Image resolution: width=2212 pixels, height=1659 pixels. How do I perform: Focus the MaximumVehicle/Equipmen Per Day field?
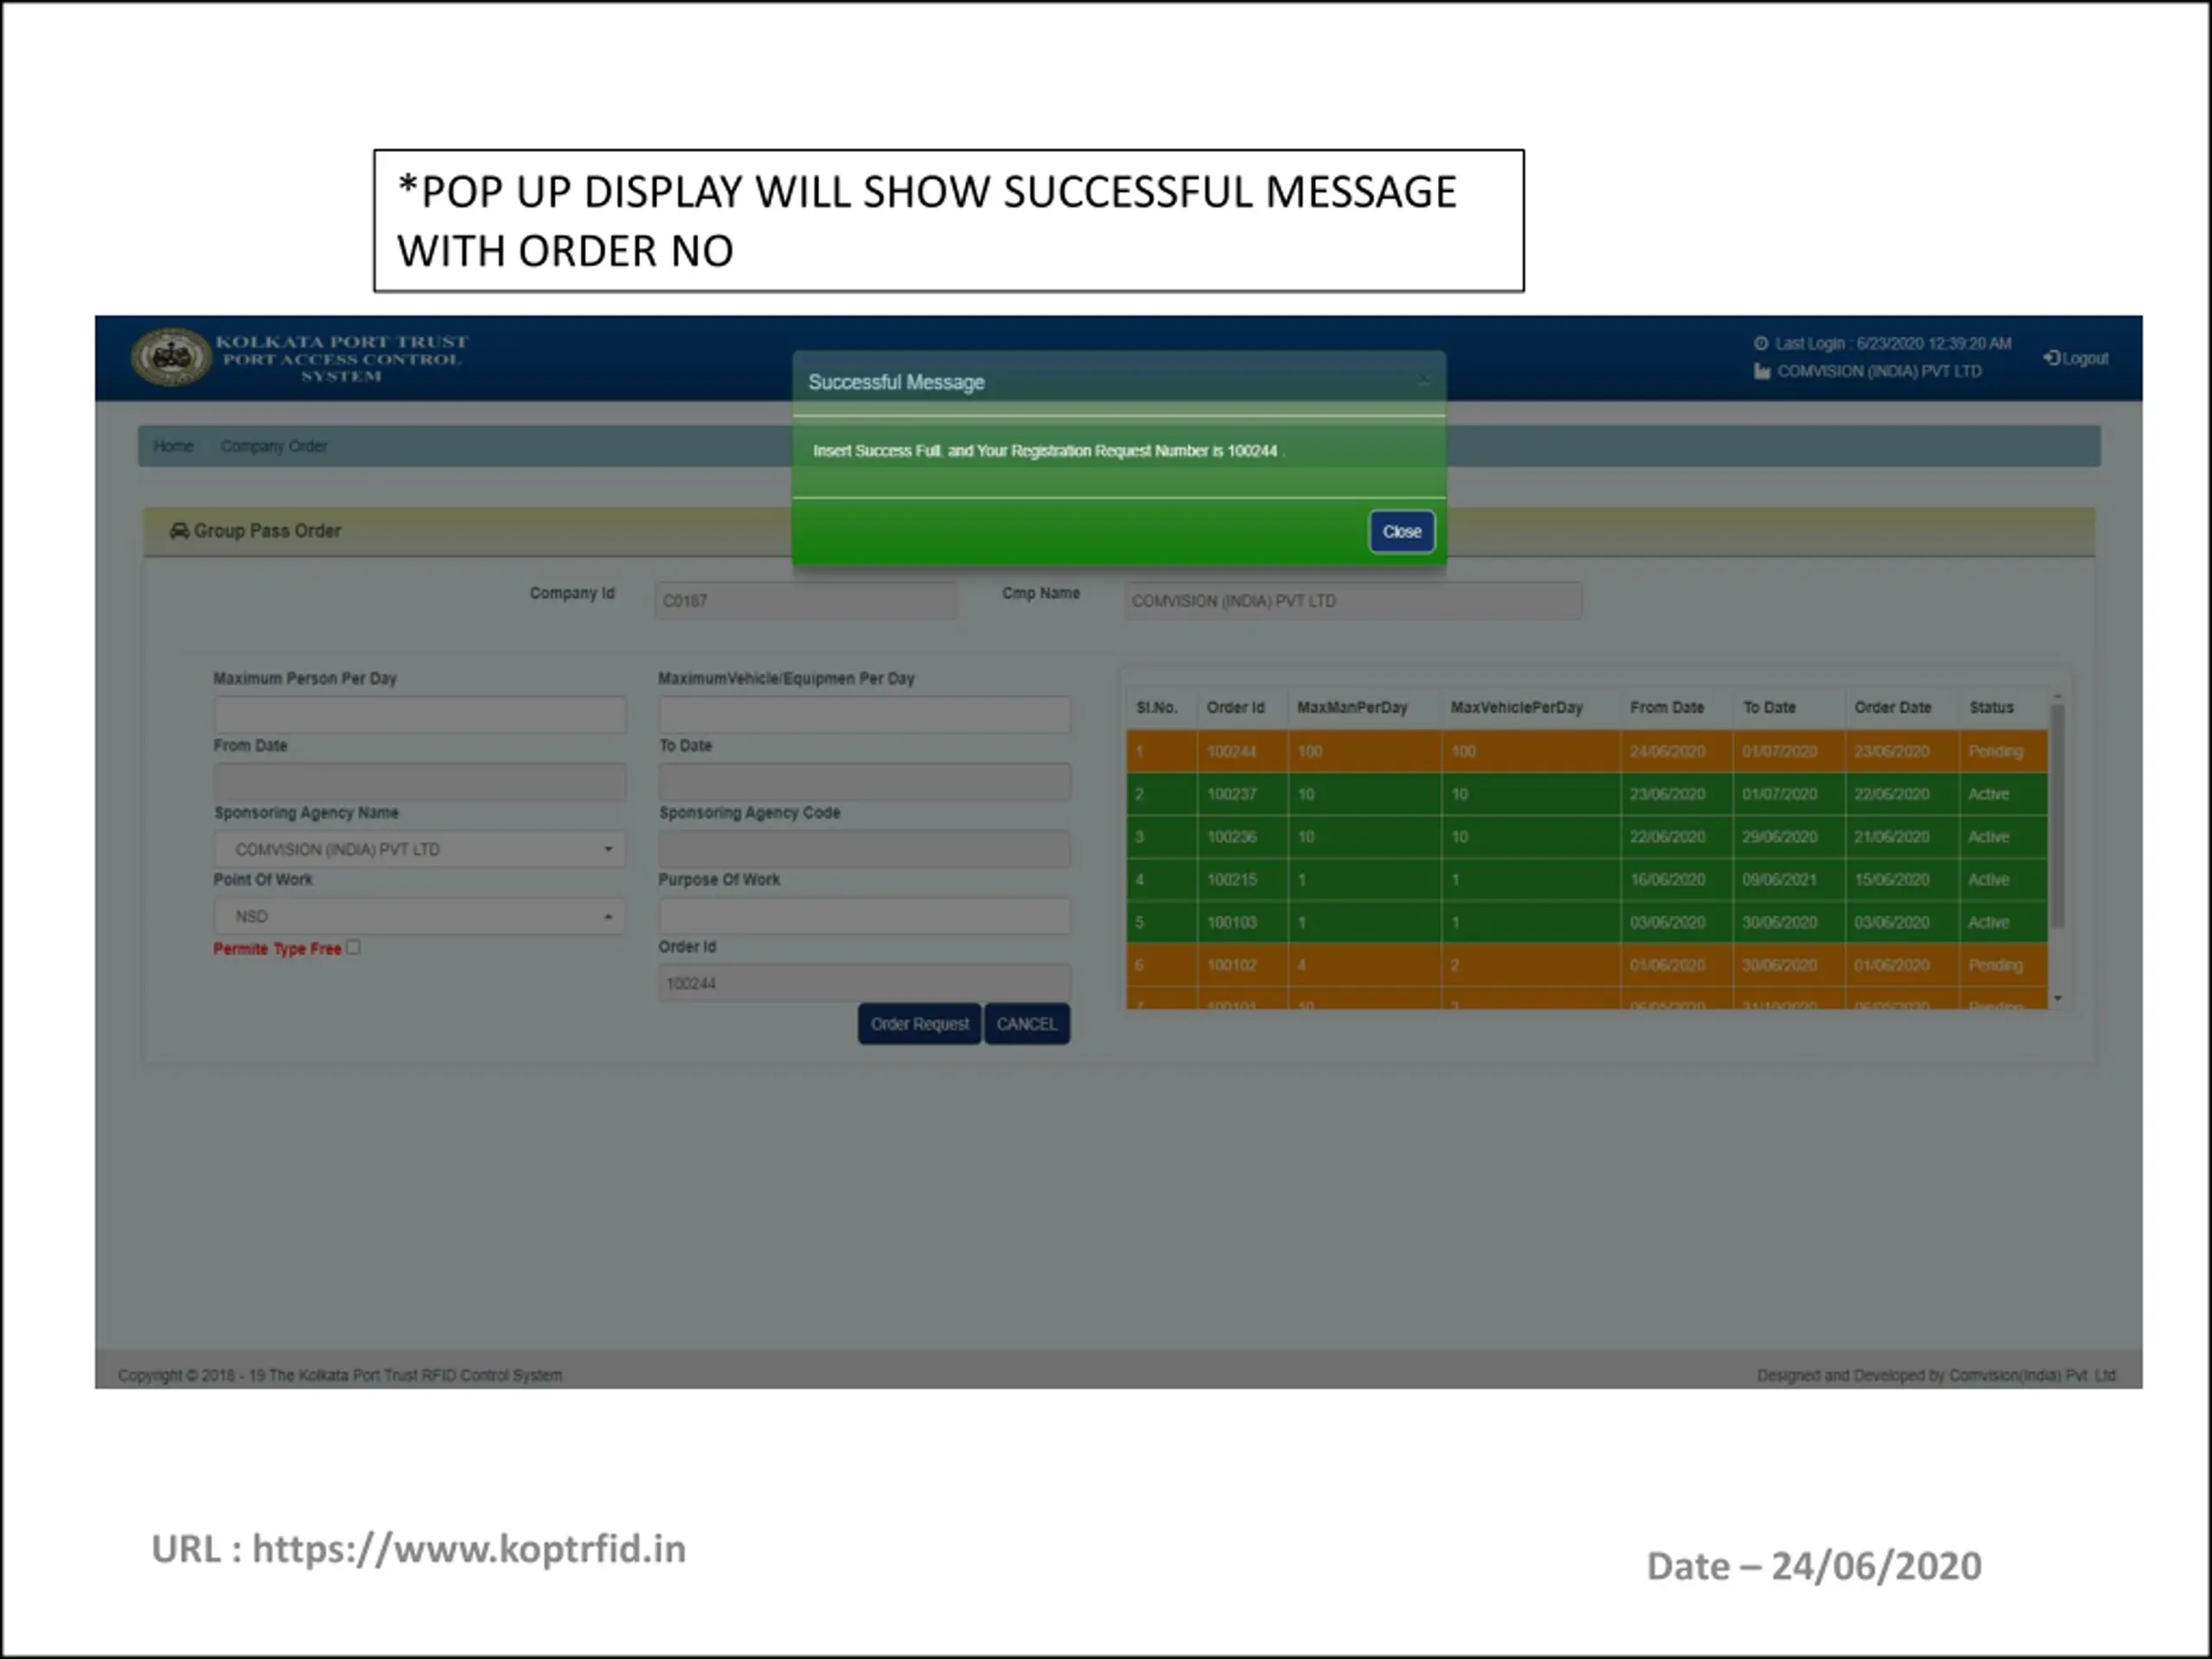[x=864, y=714]
